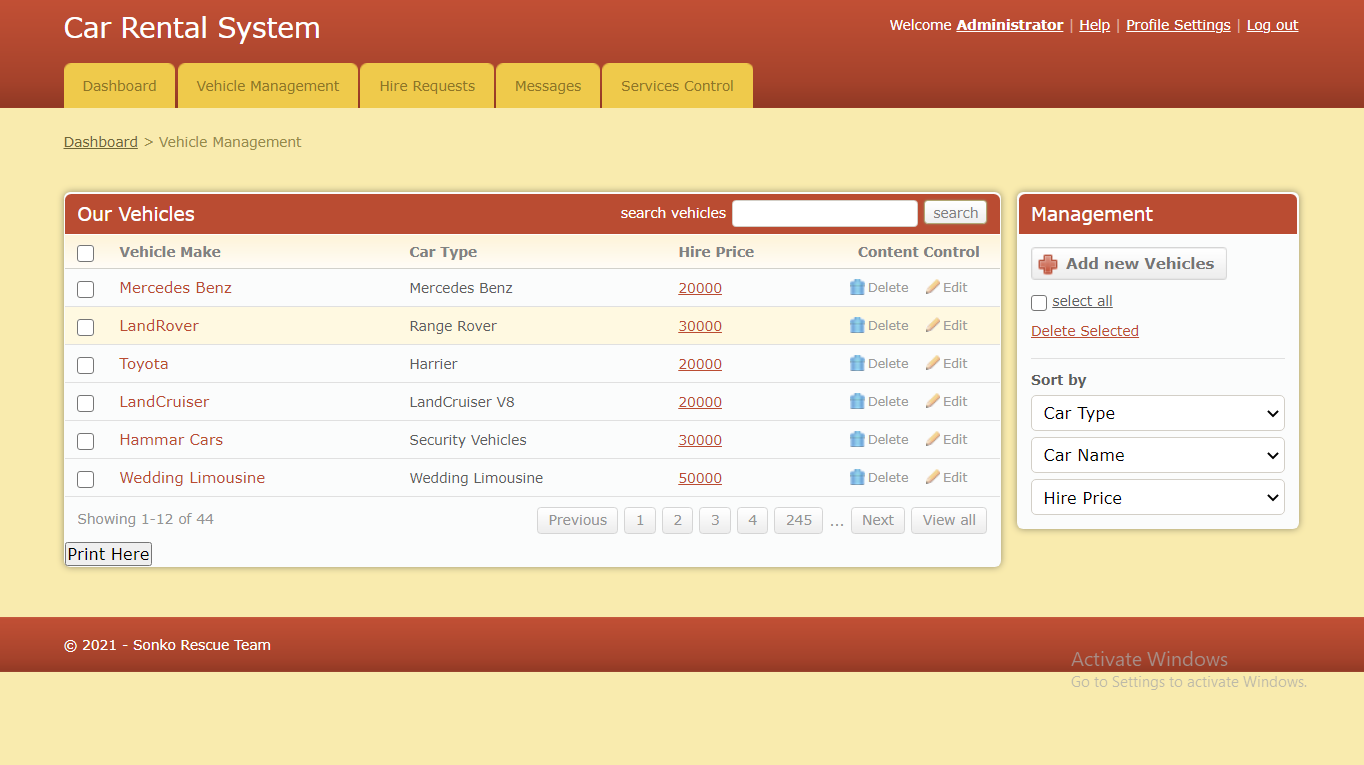Check the checkbox in the table header row
1364x765 pixels.
(85, 253)
